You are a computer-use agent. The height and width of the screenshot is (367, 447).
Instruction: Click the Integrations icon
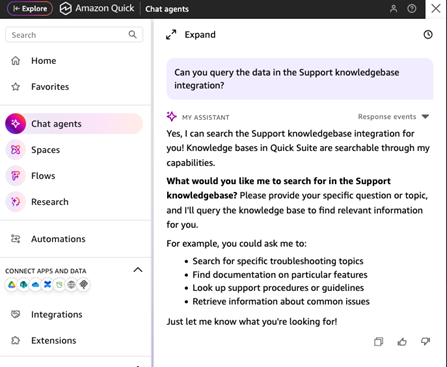pos(15,314)
